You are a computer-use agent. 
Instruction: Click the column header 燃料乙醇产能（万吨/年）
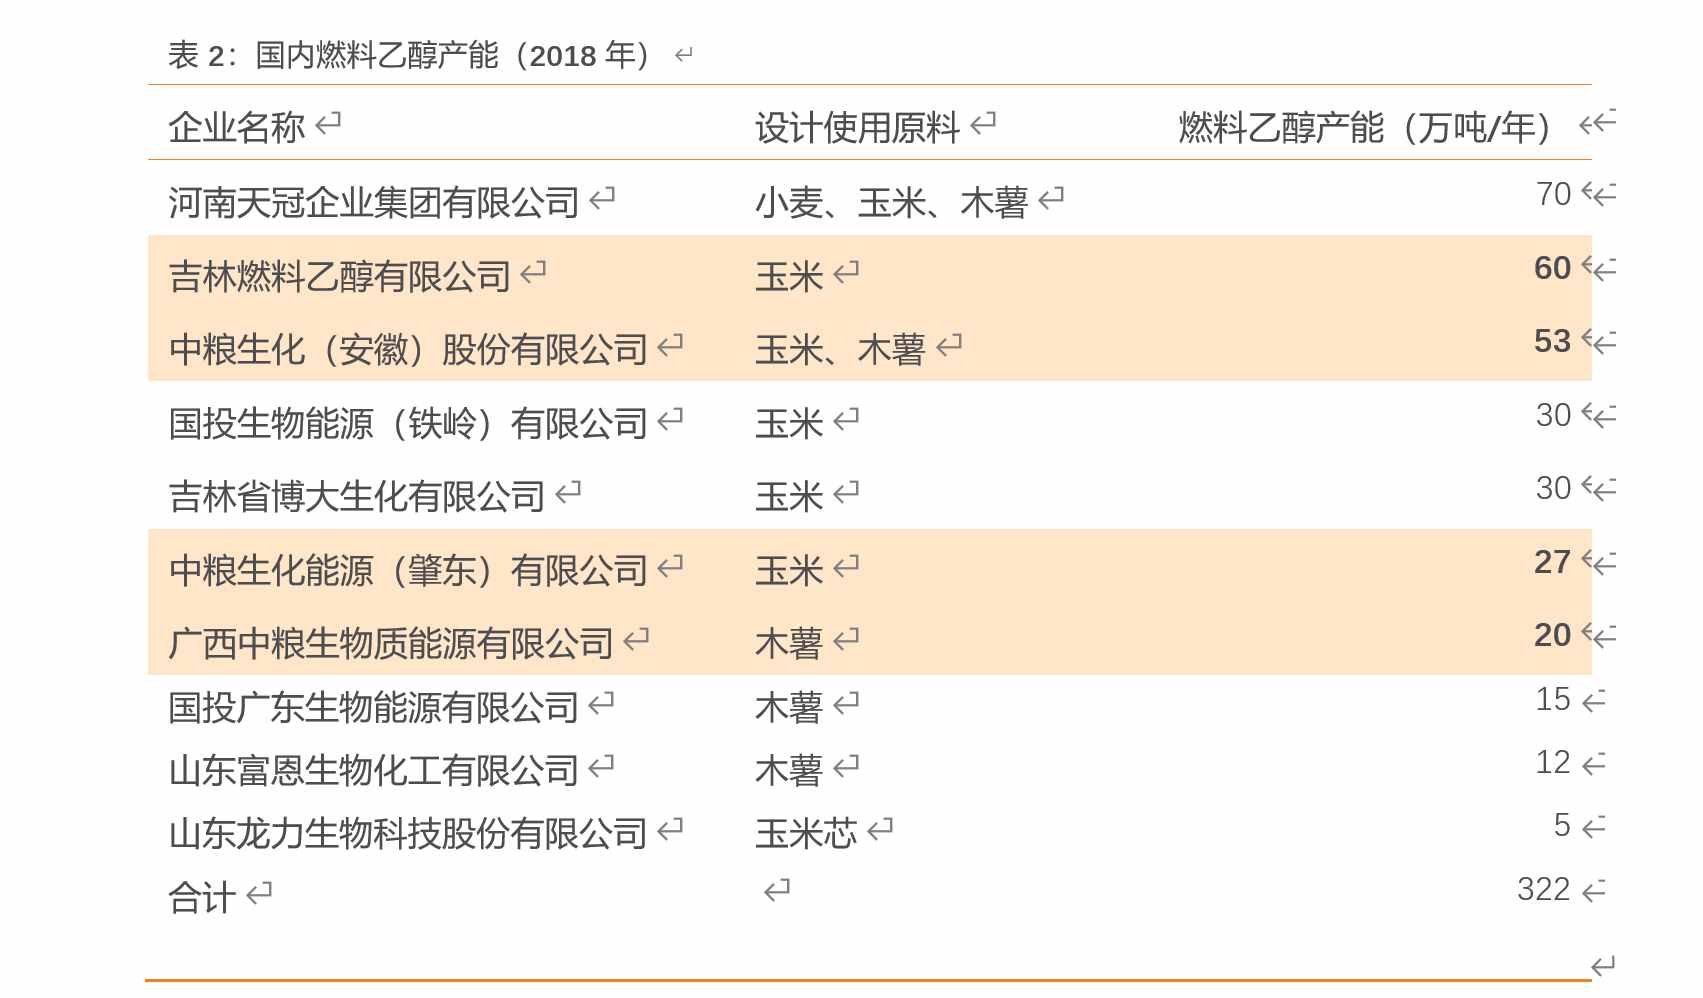tap(1365, 127)
